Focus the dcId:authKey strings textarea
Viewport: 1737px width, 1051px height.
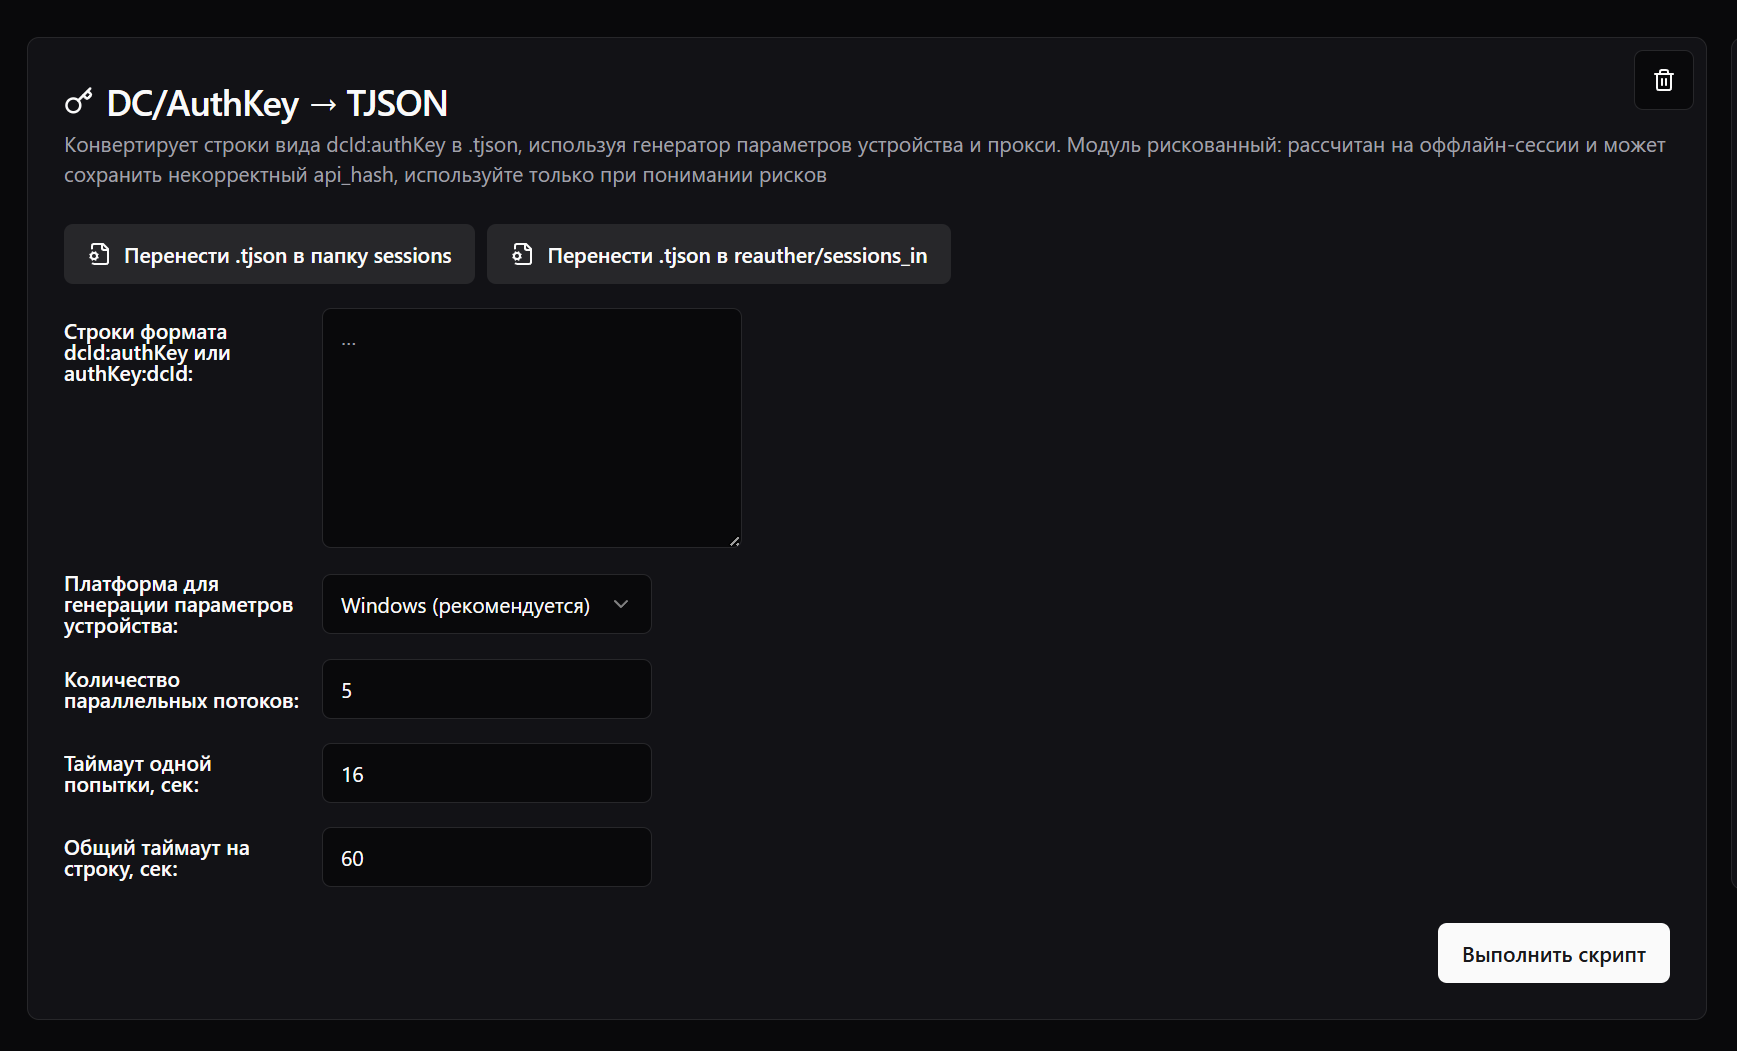click(x=531, y=428)
